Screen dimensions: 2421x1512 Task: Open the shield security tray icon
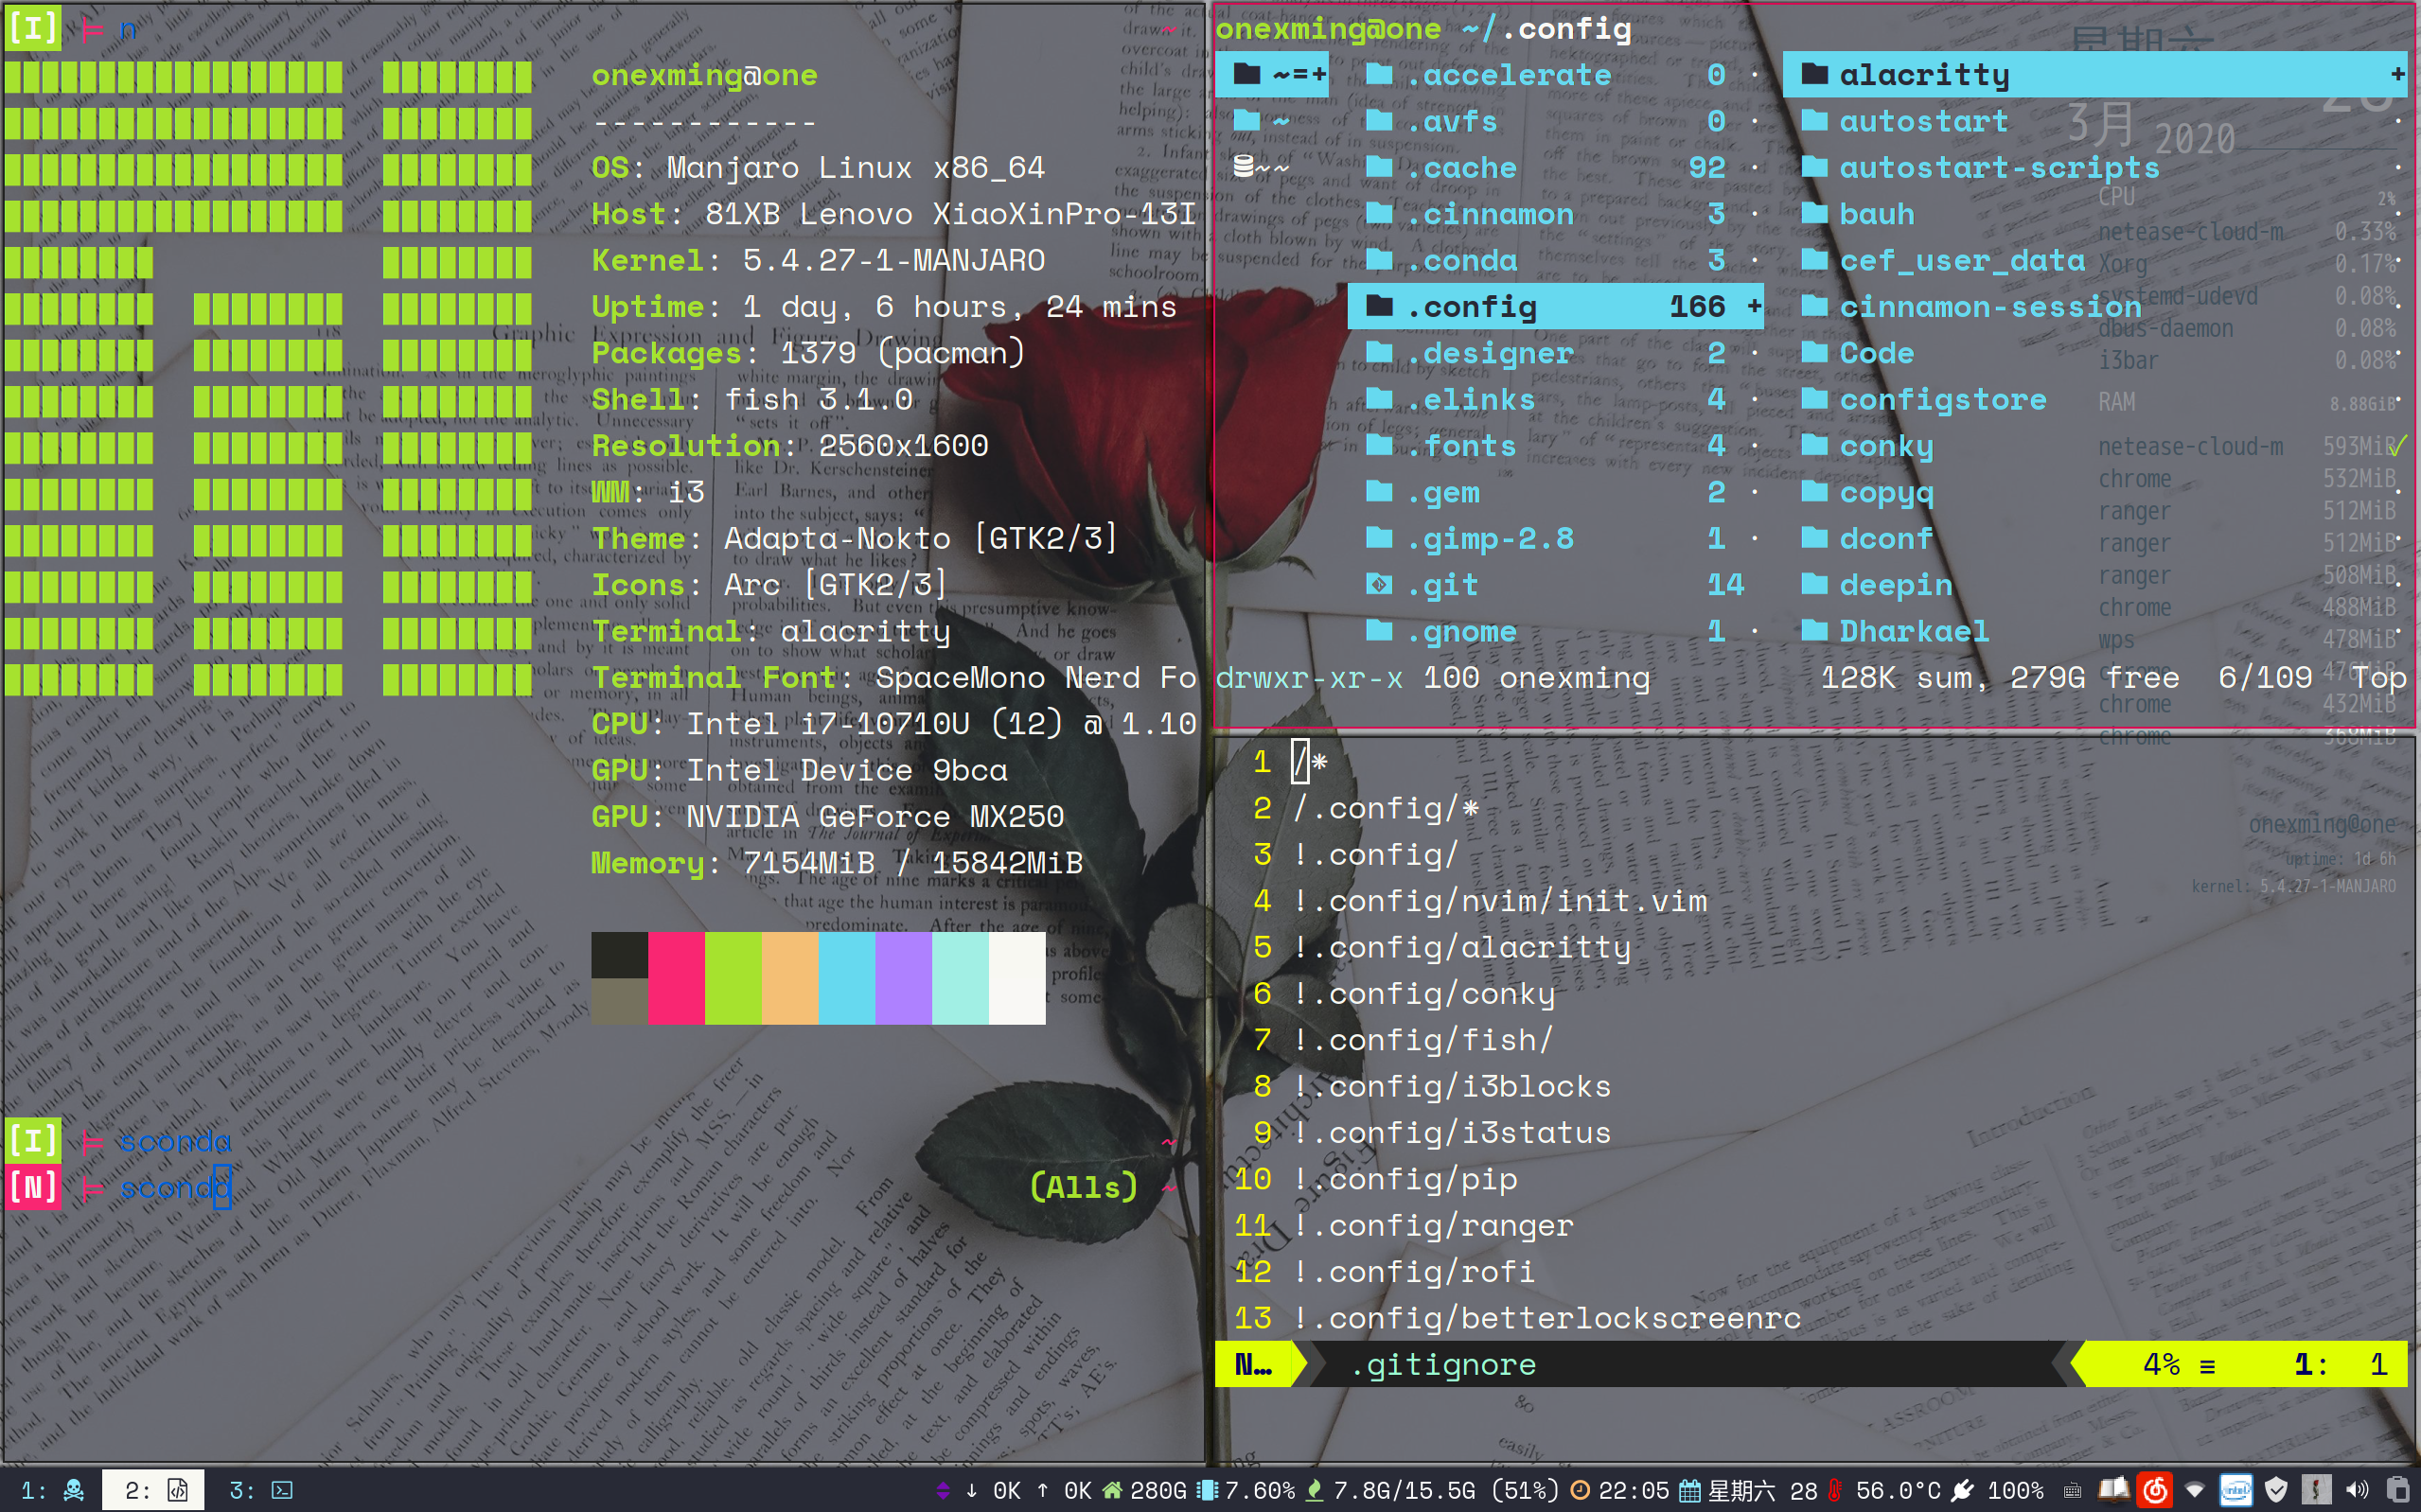2276,1490
